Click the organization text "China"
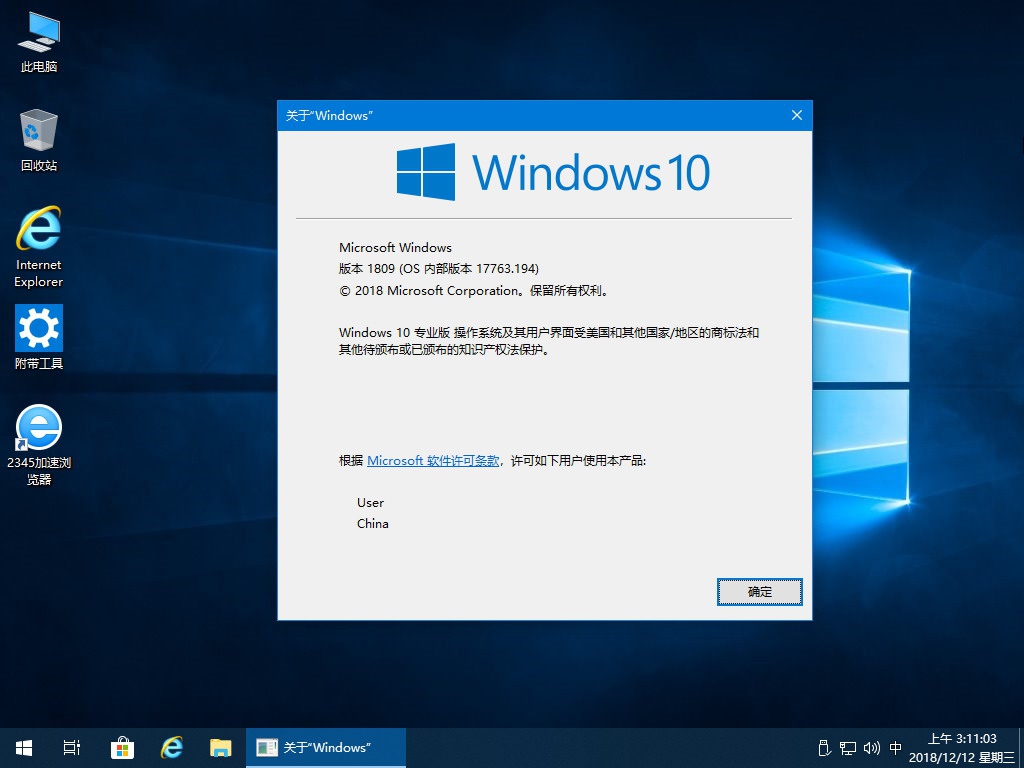Viewport: 1024px width, 768px height. 373,523
